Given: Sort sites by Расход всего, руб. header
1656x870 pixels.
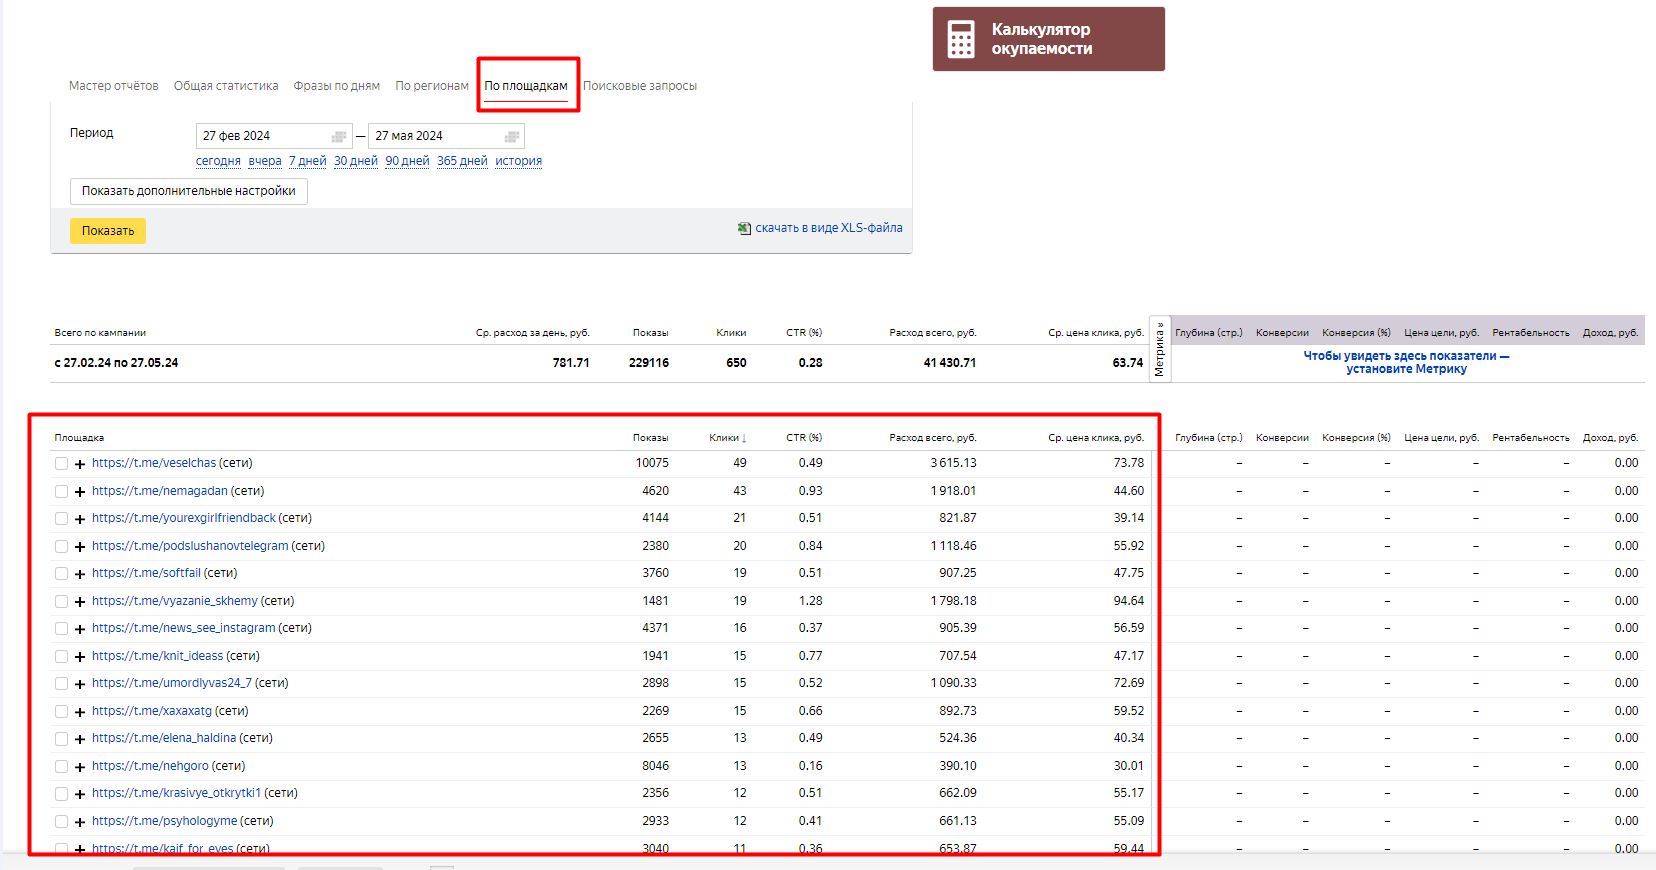Looking at the screenshot, I should [x=933, y=438].
